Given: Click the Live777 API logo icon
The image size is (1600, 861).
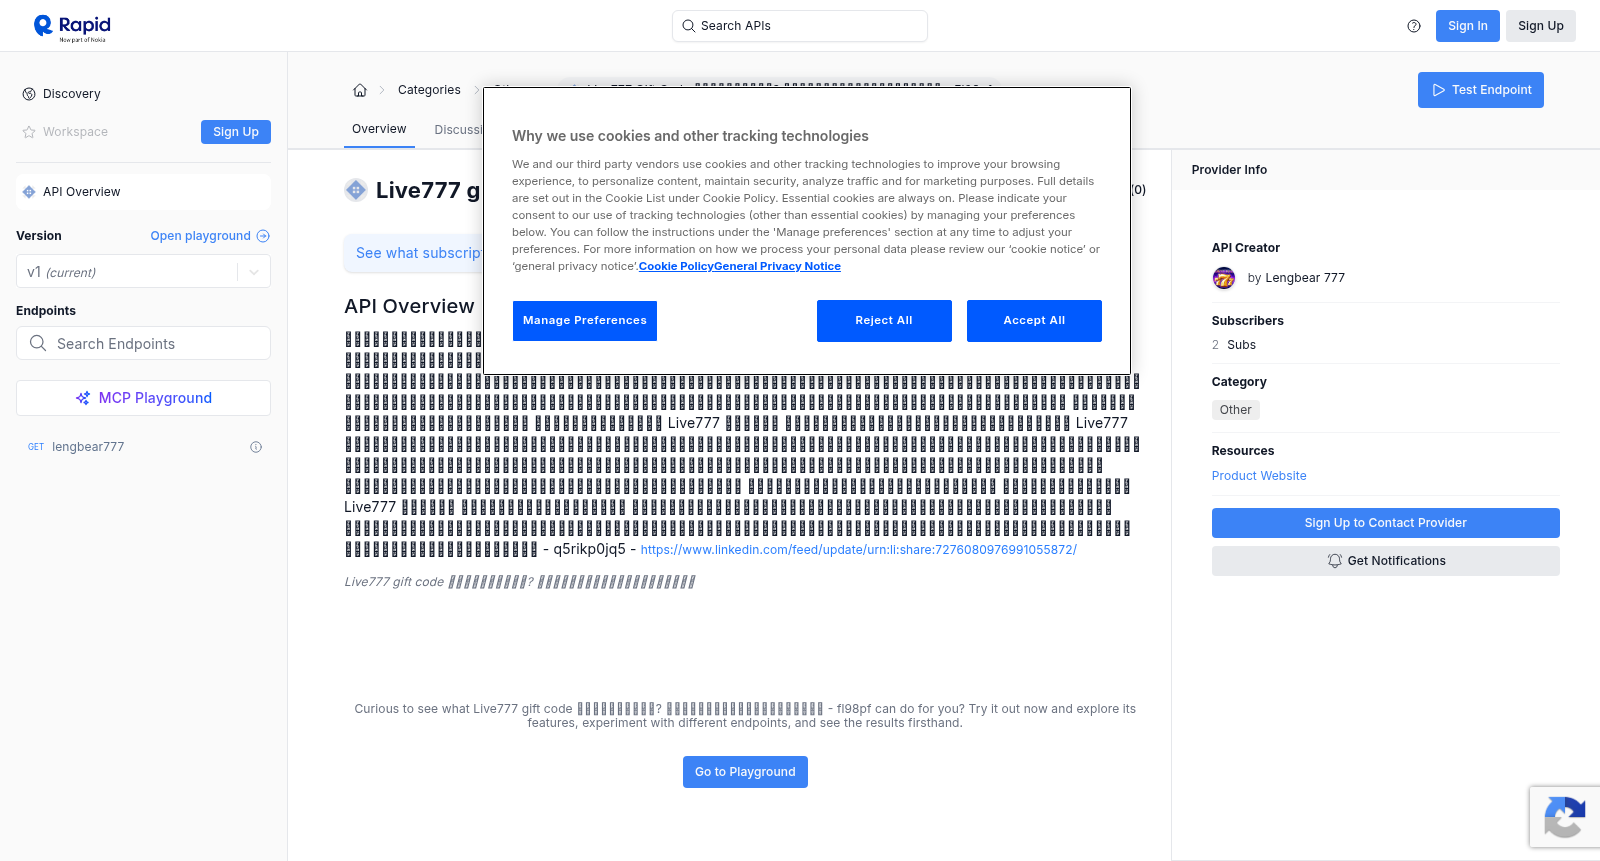Looking at the screenshot, I should [x=356, y=190].
